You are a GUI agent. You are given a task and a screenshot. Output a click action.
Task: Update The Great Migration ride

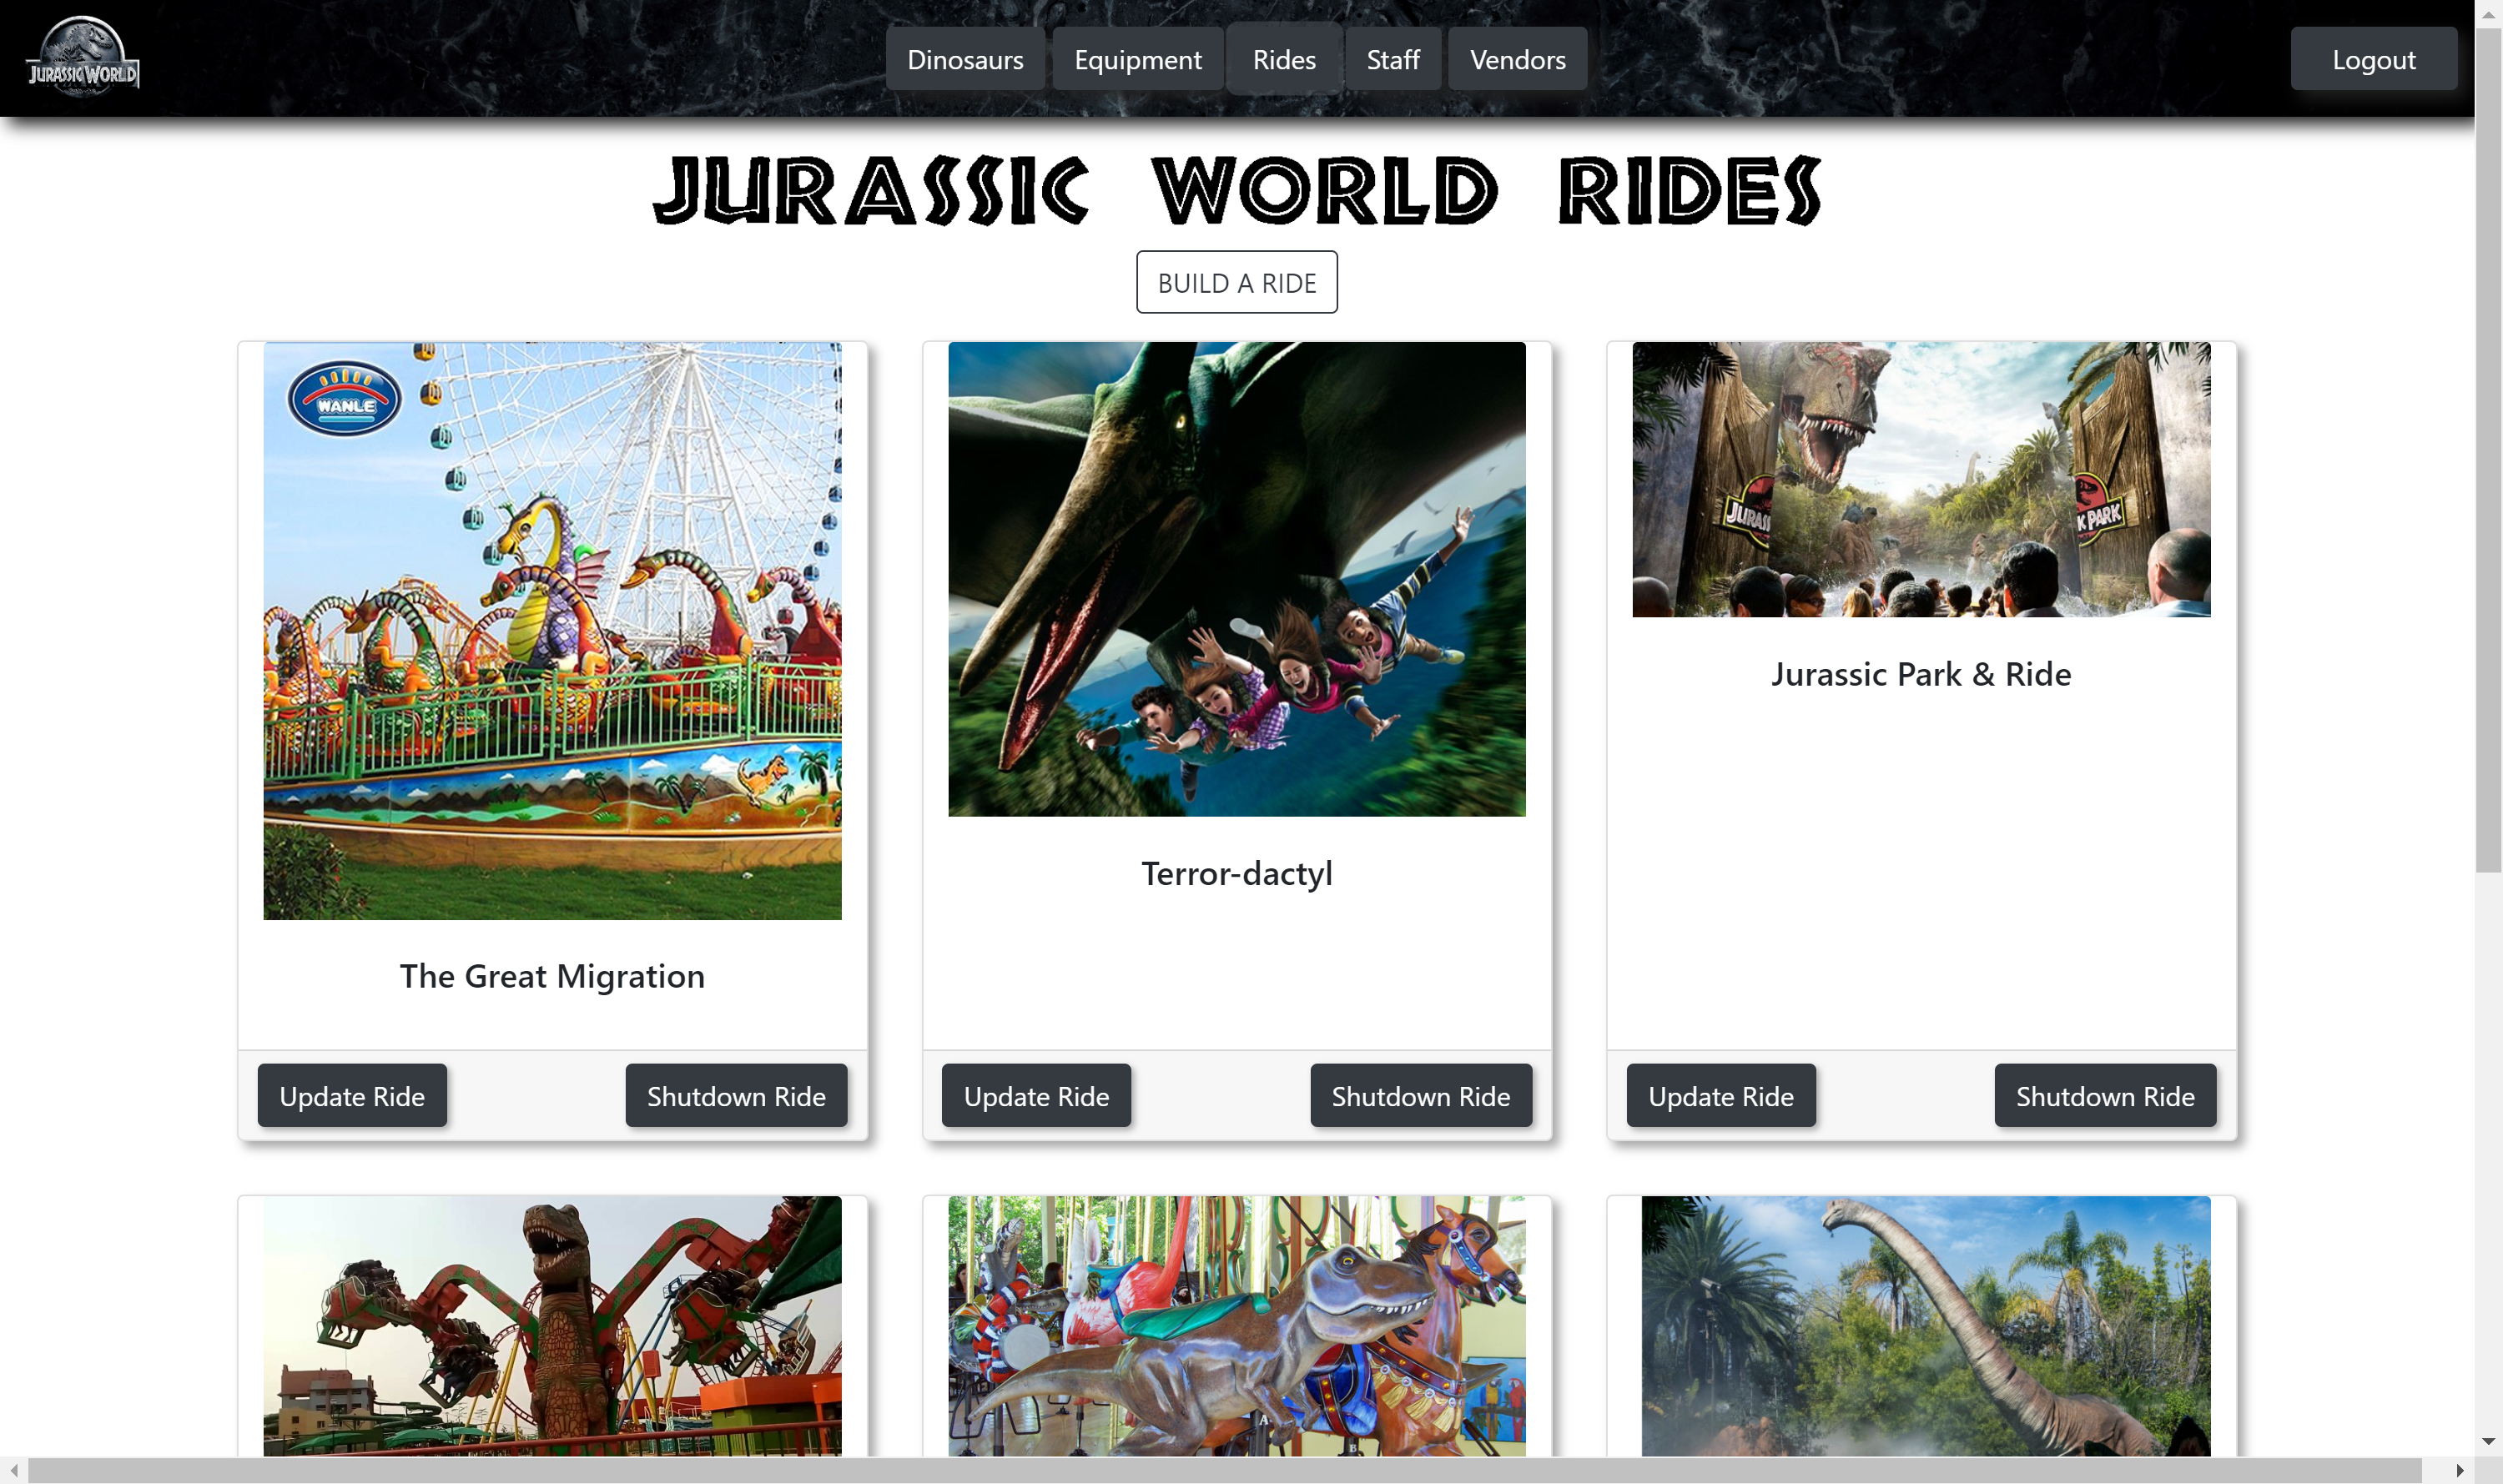coord(352,1095)
